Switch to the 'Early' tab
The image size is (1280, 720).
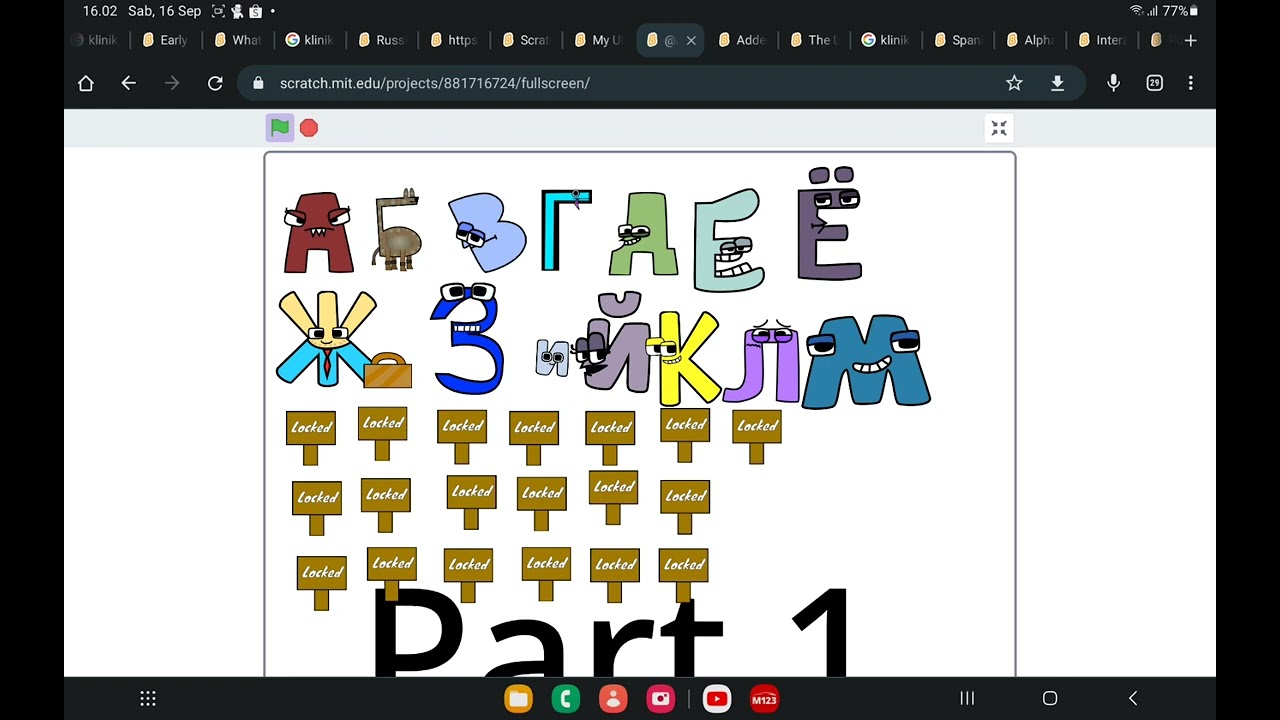(x=165, y=41)
